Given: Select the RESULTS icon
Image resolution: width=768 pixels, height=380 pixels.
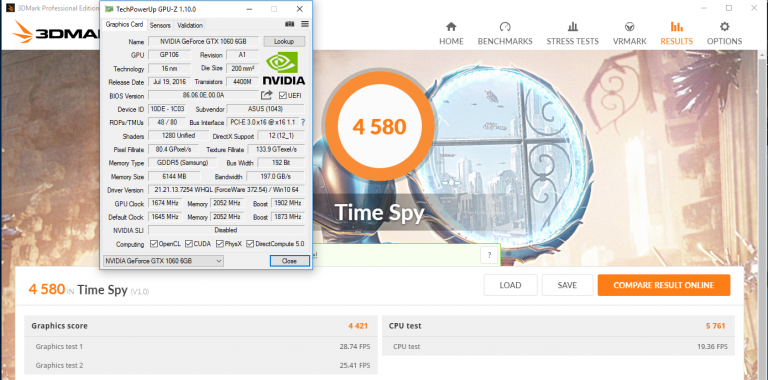Looking at the screenshot, I should point(676,27).
